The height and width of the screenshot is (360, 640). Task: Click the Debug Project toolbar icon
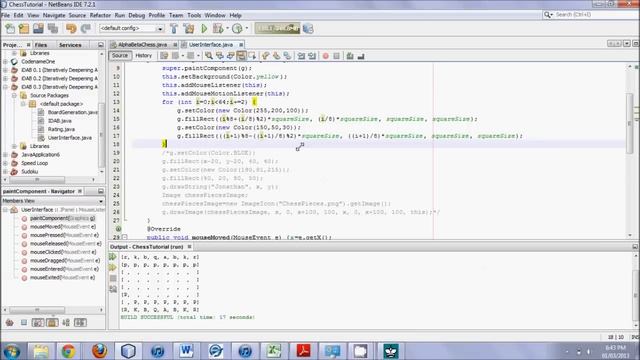218,29
